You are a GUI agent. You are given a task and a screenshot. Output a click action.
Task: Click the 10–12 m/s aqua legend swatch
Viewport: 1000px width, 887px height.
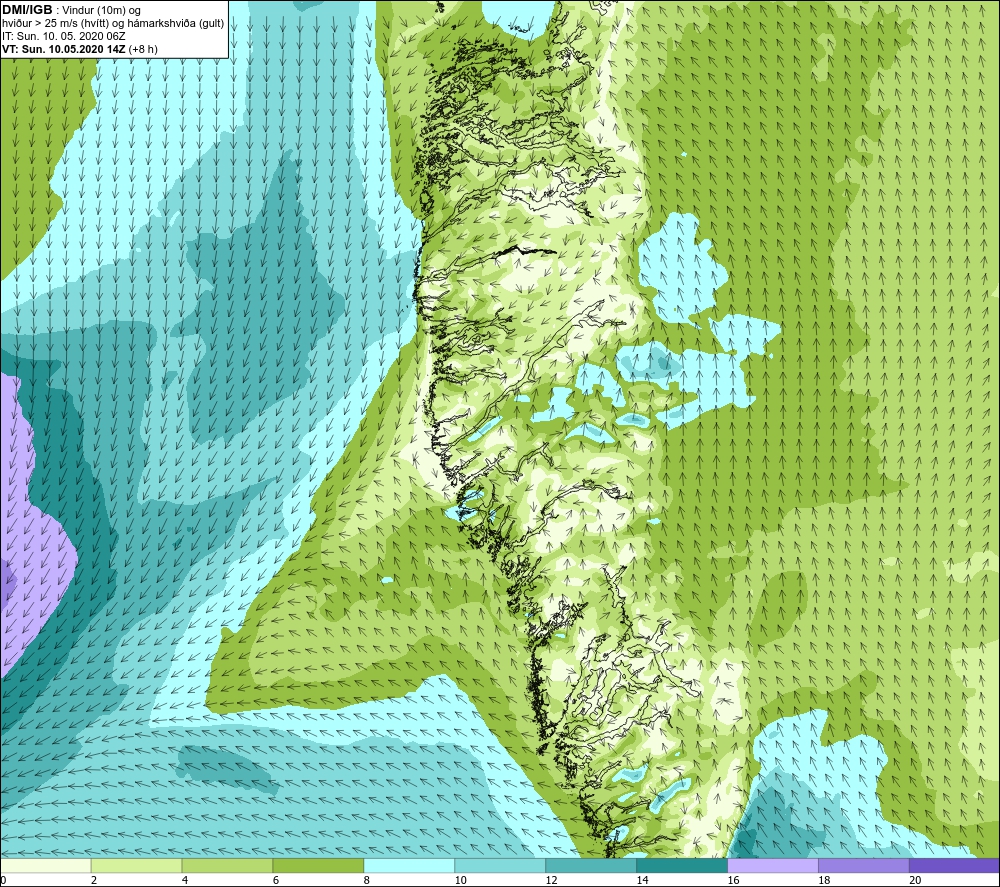(500, 865)
